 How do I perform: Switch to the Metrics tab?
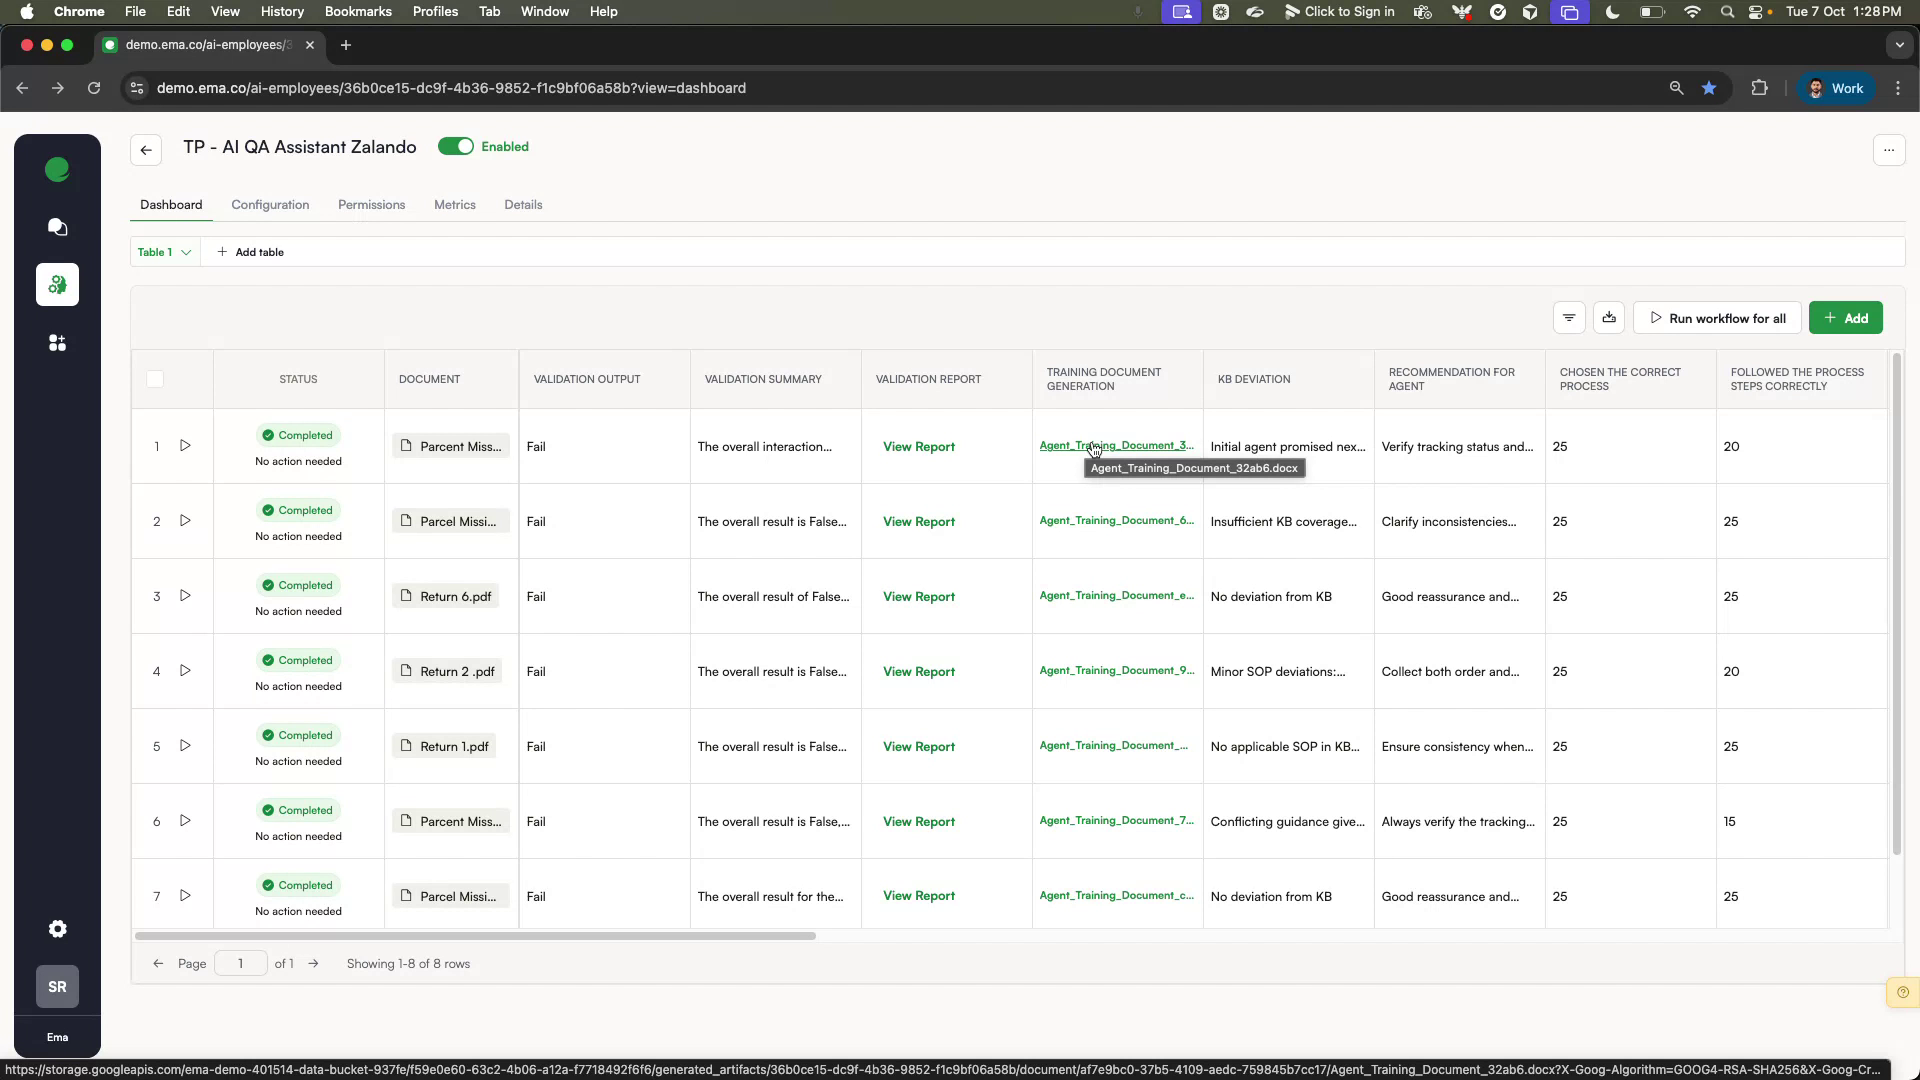[455, 204]
